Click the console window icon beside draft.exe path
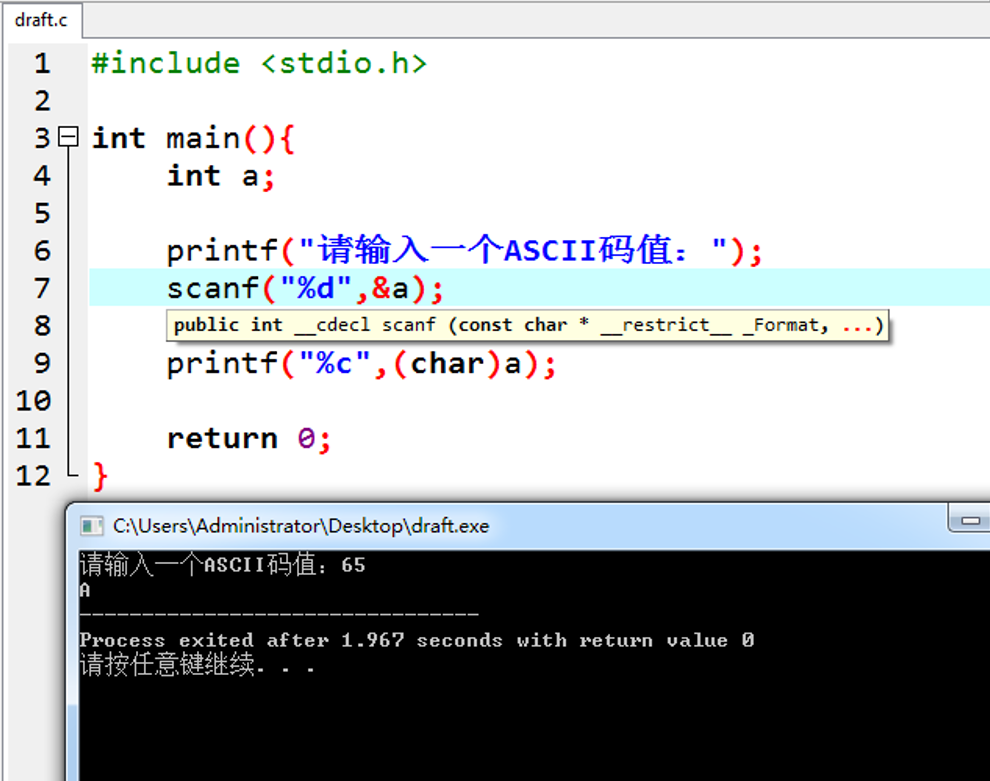This screenshot has height=781, width=990. 92,526
